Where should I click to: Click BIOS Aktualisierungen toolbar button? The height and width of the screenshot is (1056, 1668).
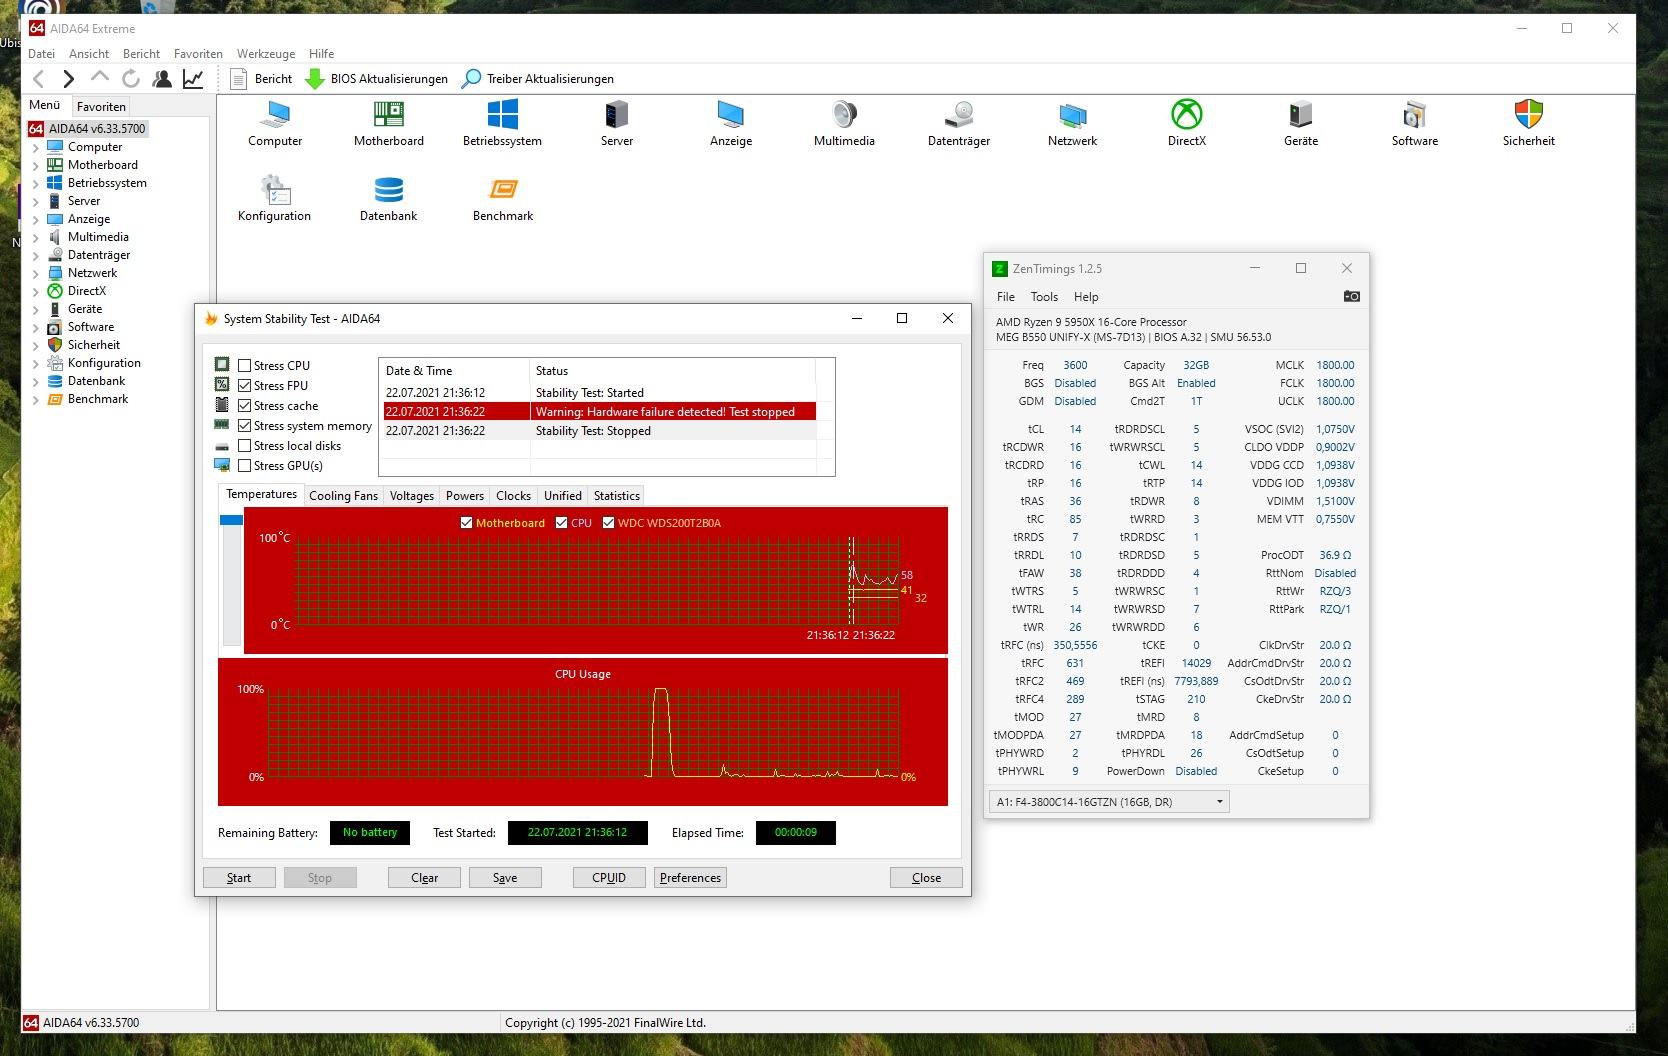coord(376,79)
